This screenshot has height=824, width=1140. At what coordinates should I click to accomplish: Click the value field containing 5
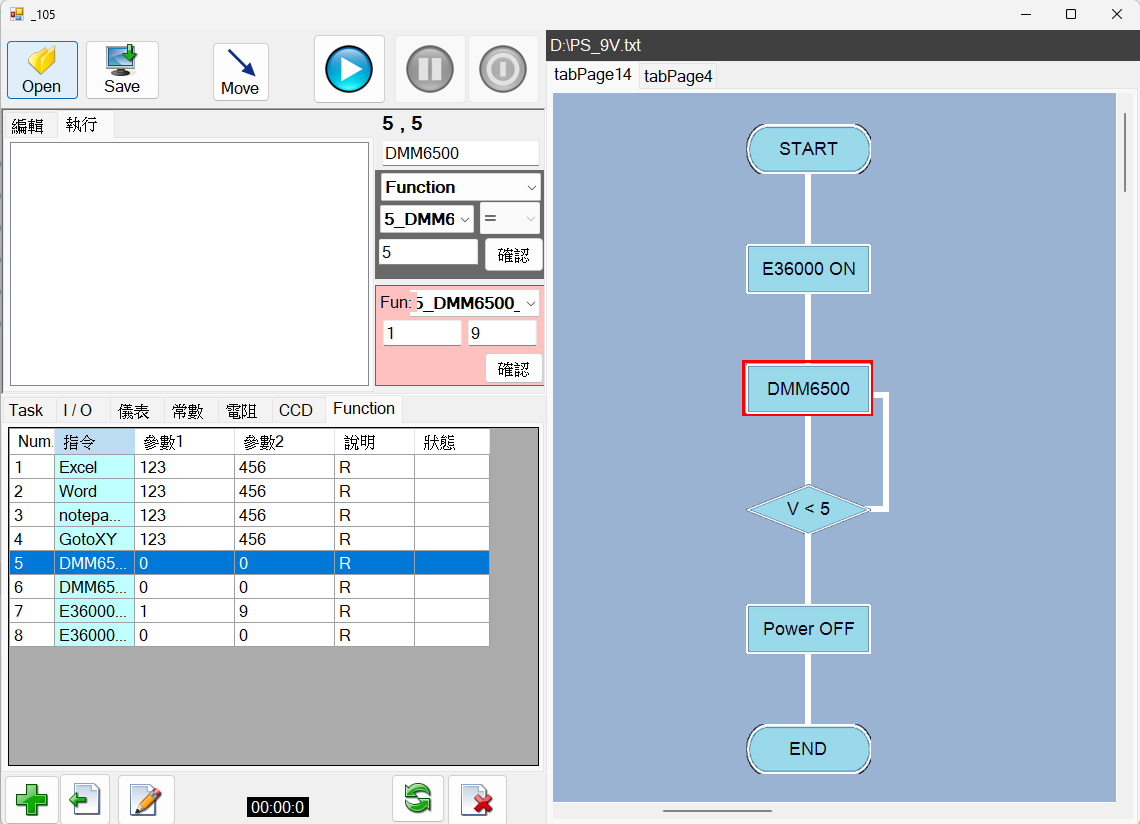[428, 252]
